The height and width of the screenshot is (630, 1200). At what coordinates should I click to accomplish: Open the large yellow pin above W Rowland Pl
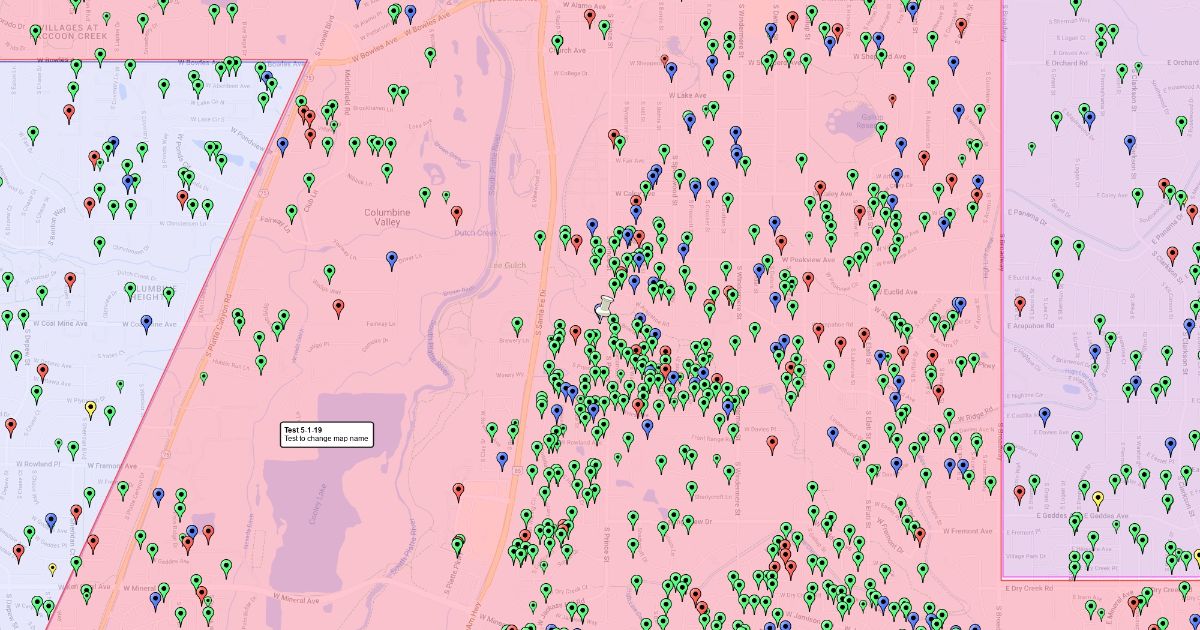pos(91,409)
